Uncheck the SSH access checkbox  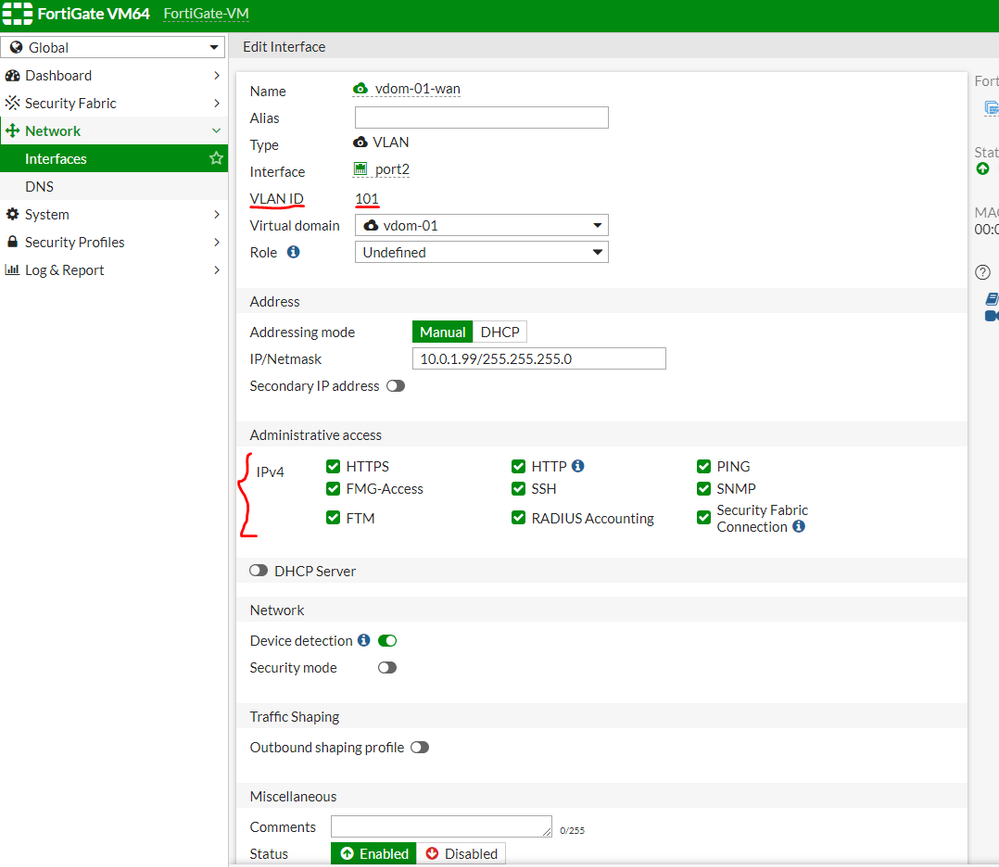(518, 489)
